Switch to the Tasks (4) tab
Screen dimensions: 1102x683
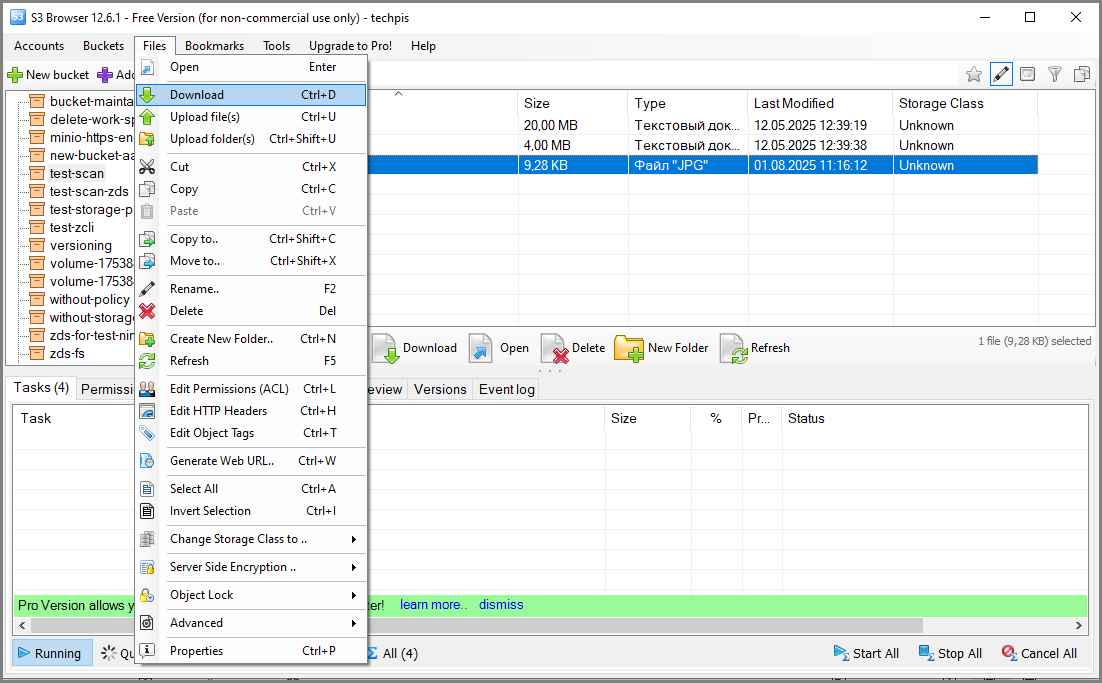coord(41,388)
